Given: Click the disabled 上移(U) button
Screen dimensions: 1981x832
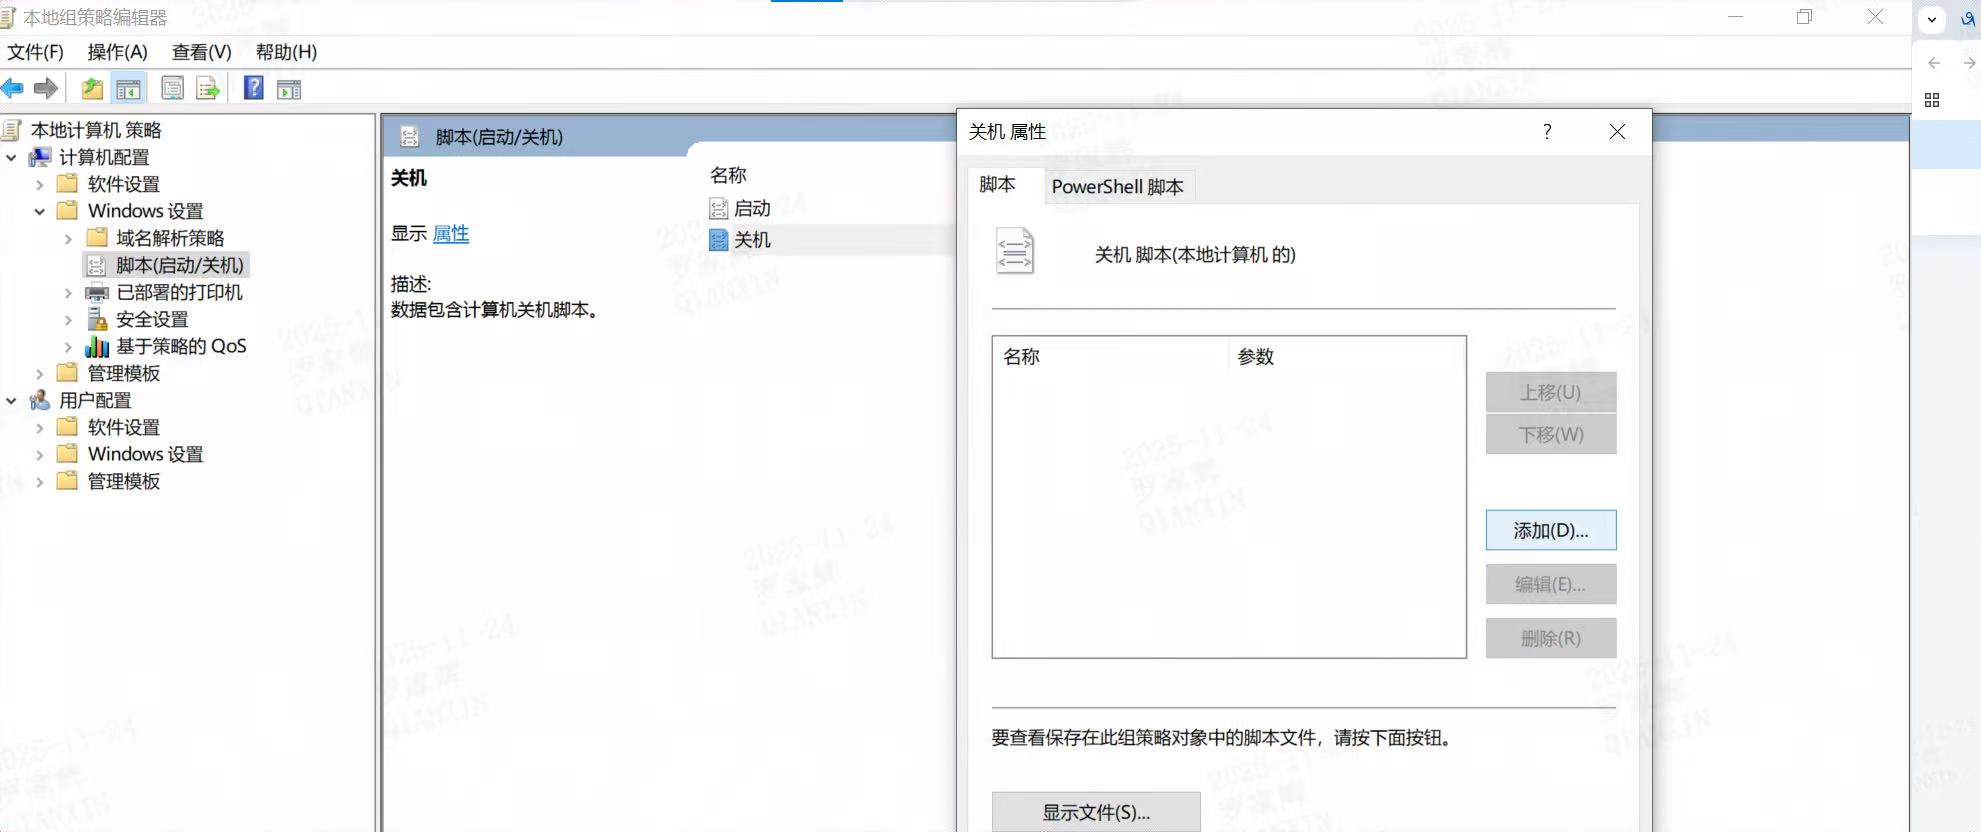Looking at the screenshot, I should click(1550, 392).
